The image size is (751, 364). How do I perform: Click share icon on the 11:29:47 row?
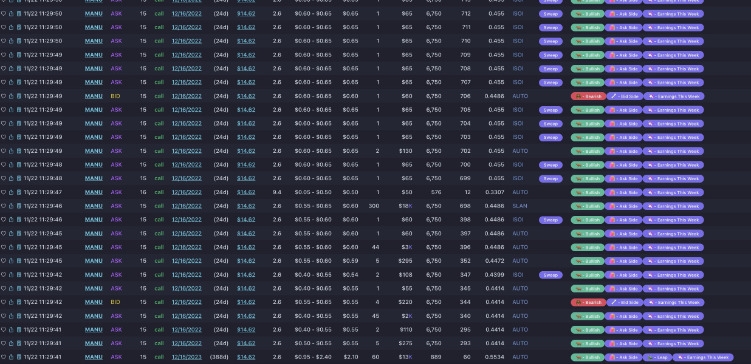coord(11,192)
